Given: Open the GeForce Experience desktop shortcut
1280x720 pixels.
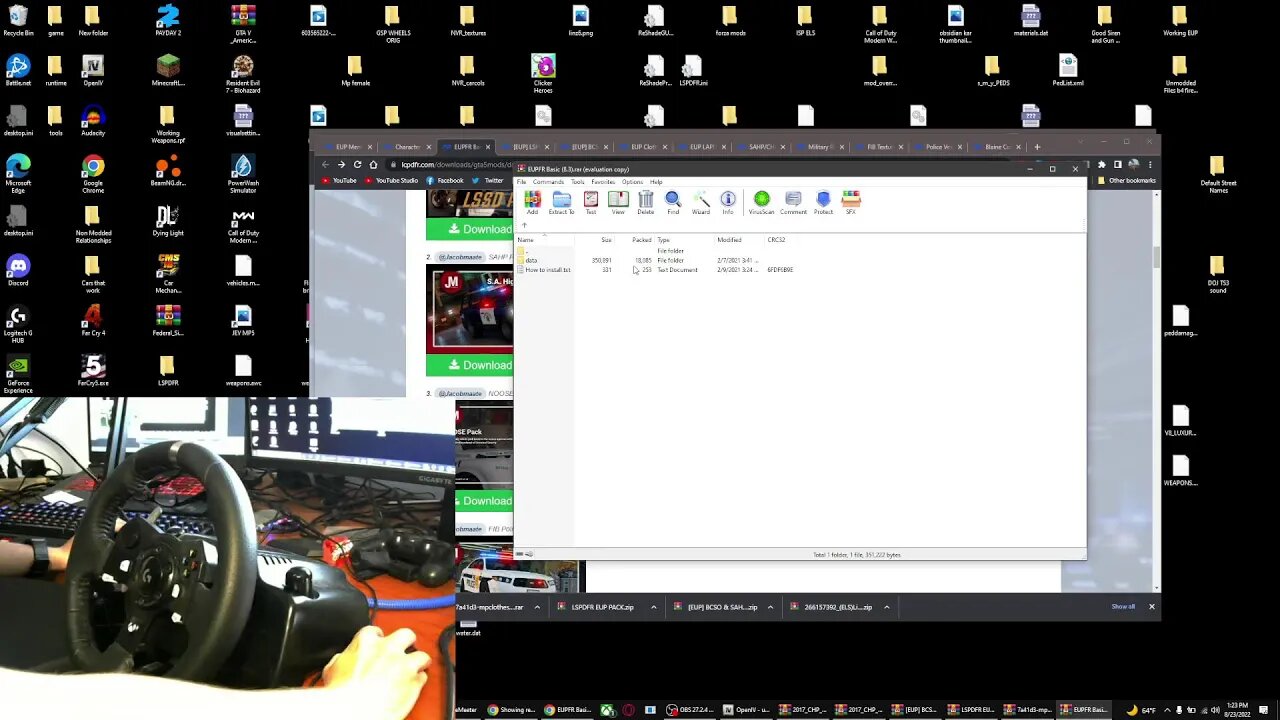Looking at the screenshot, I should [x=18, y=374].
